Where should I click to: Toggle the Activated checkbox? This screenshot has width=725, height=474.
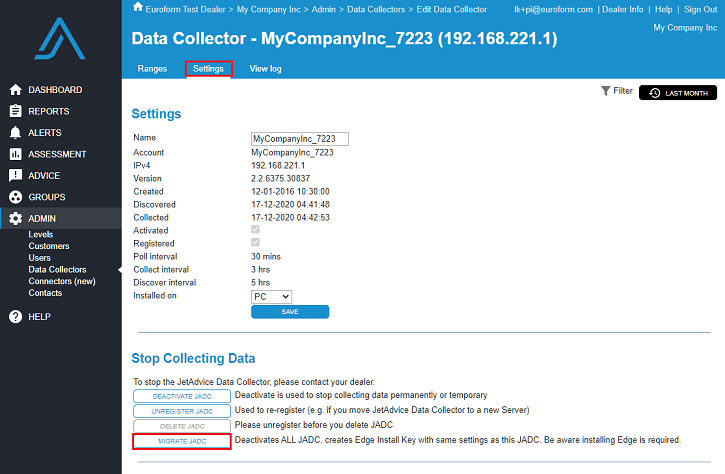tap(256, 230)
